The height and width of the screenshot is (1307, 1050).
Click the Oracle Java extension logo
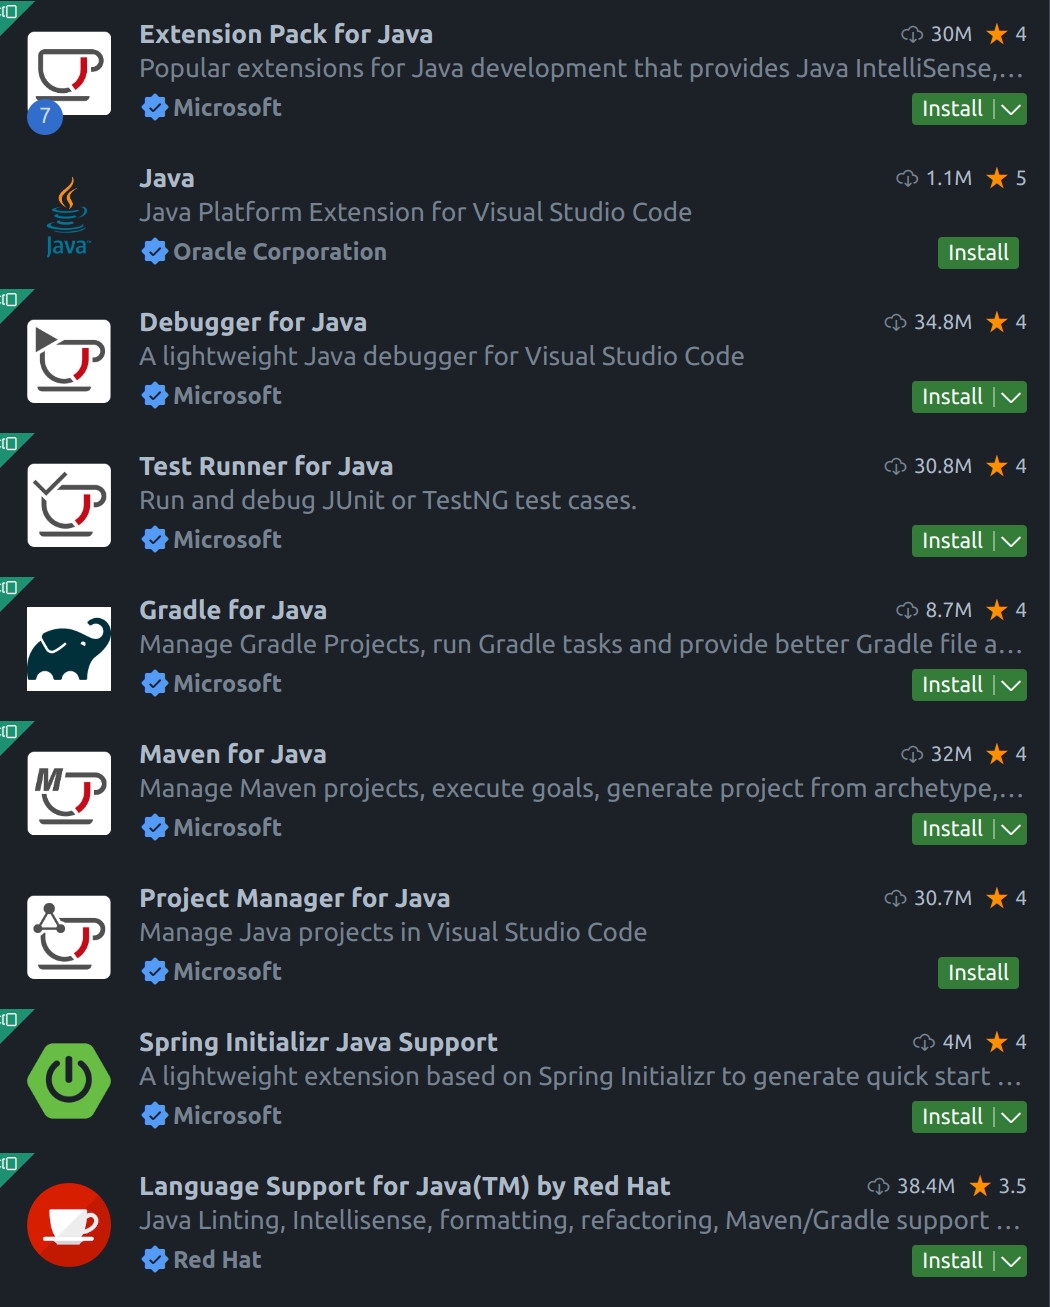[x=68, y=218]
